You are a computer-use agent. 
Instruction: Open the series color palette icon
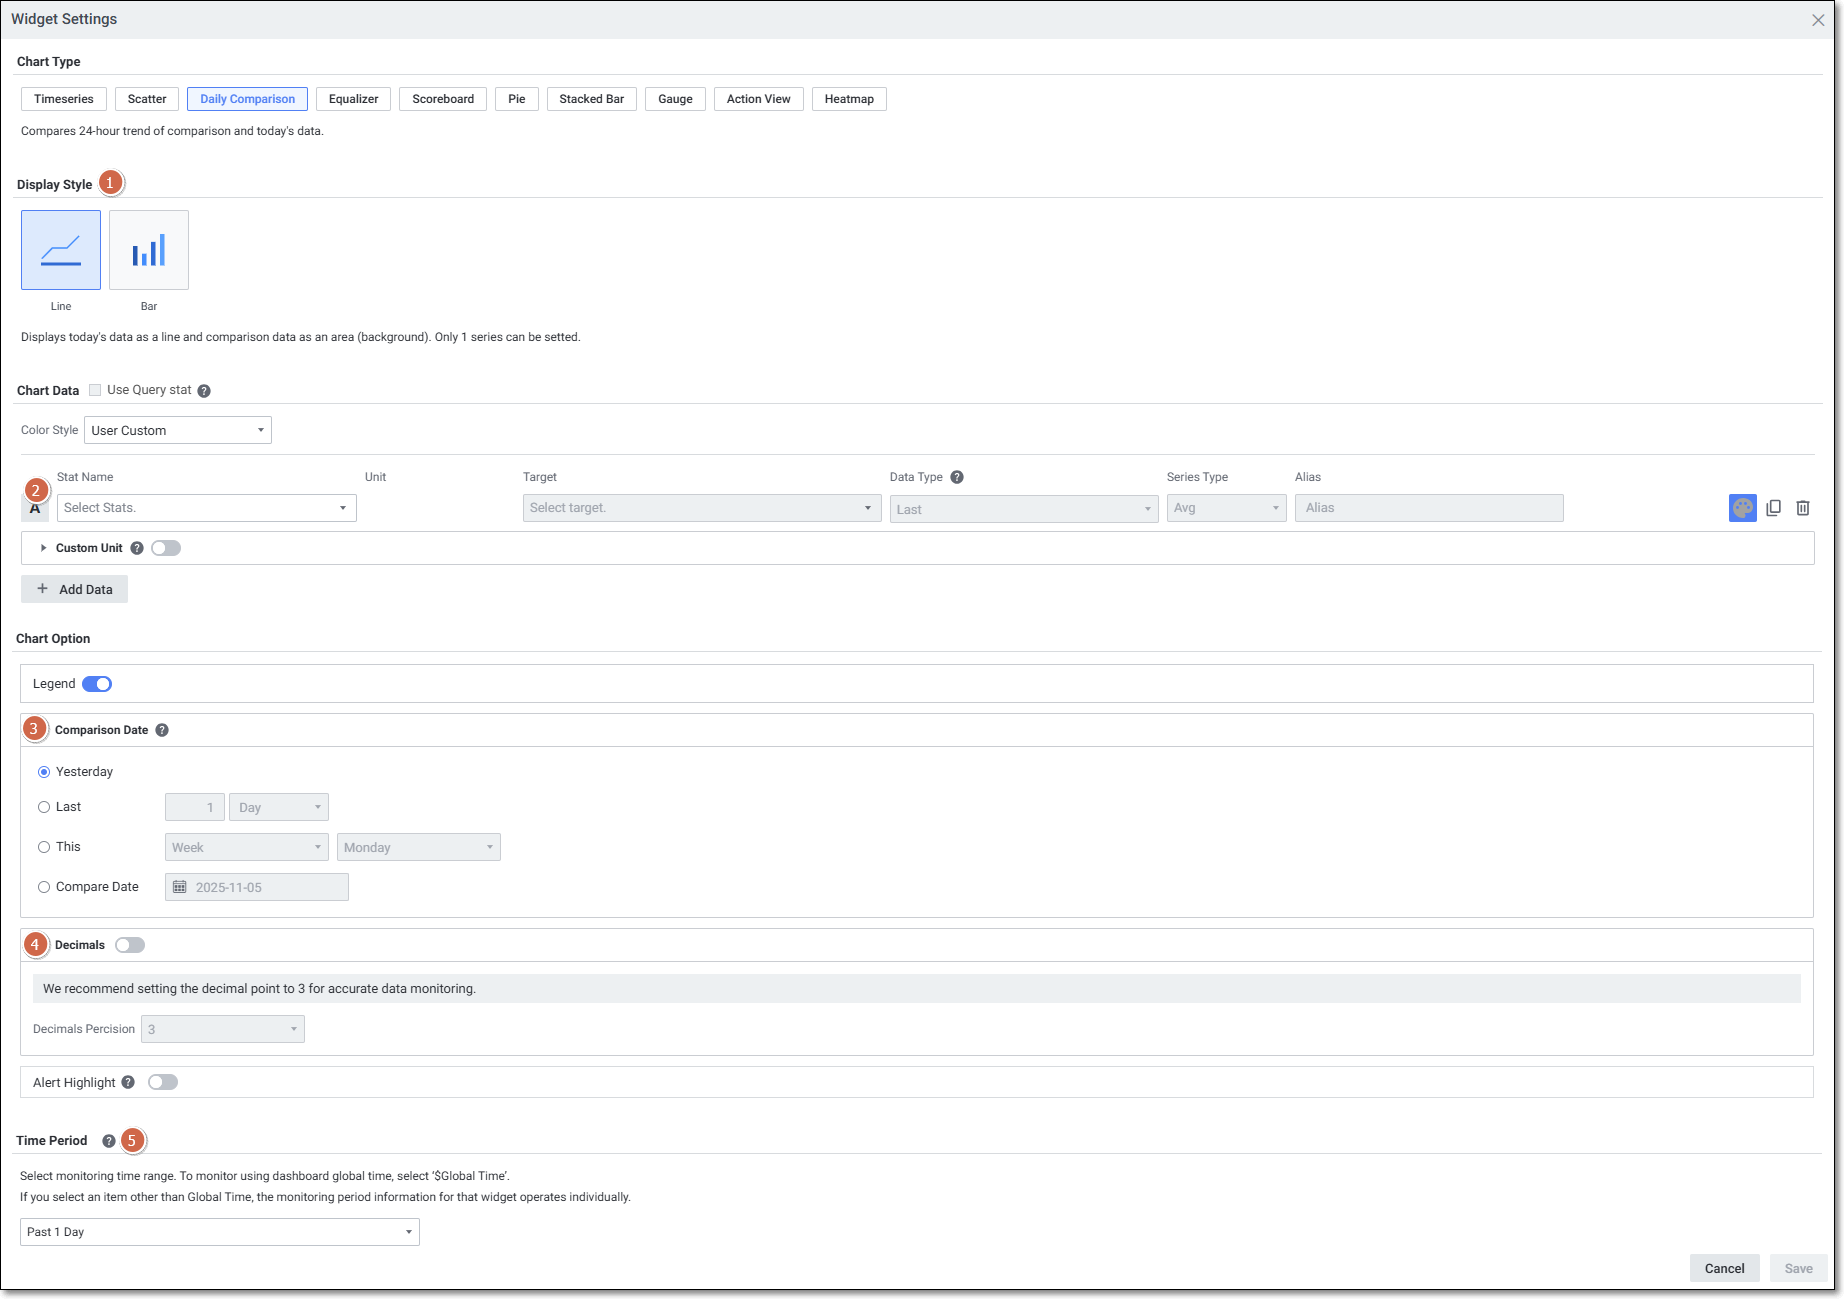pyautogui.click(x=1742, y=508)
